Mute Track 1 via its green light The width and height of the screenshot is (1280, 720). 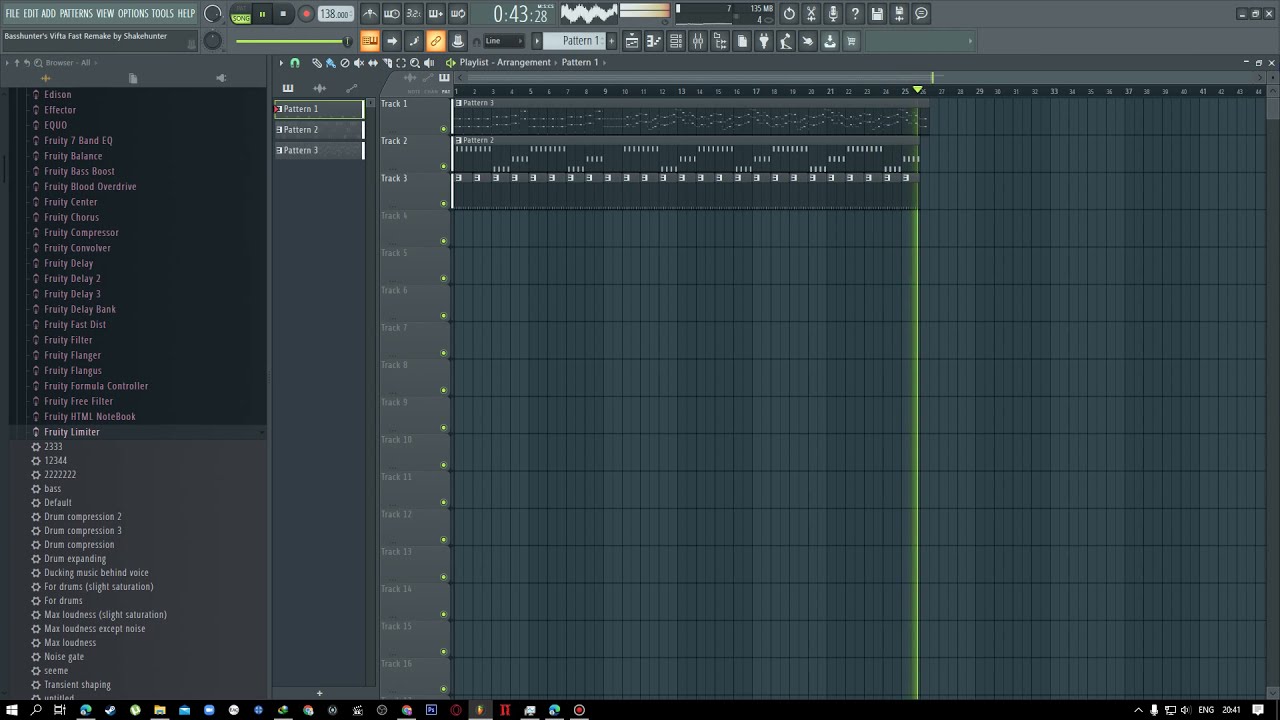pos(444,129)
